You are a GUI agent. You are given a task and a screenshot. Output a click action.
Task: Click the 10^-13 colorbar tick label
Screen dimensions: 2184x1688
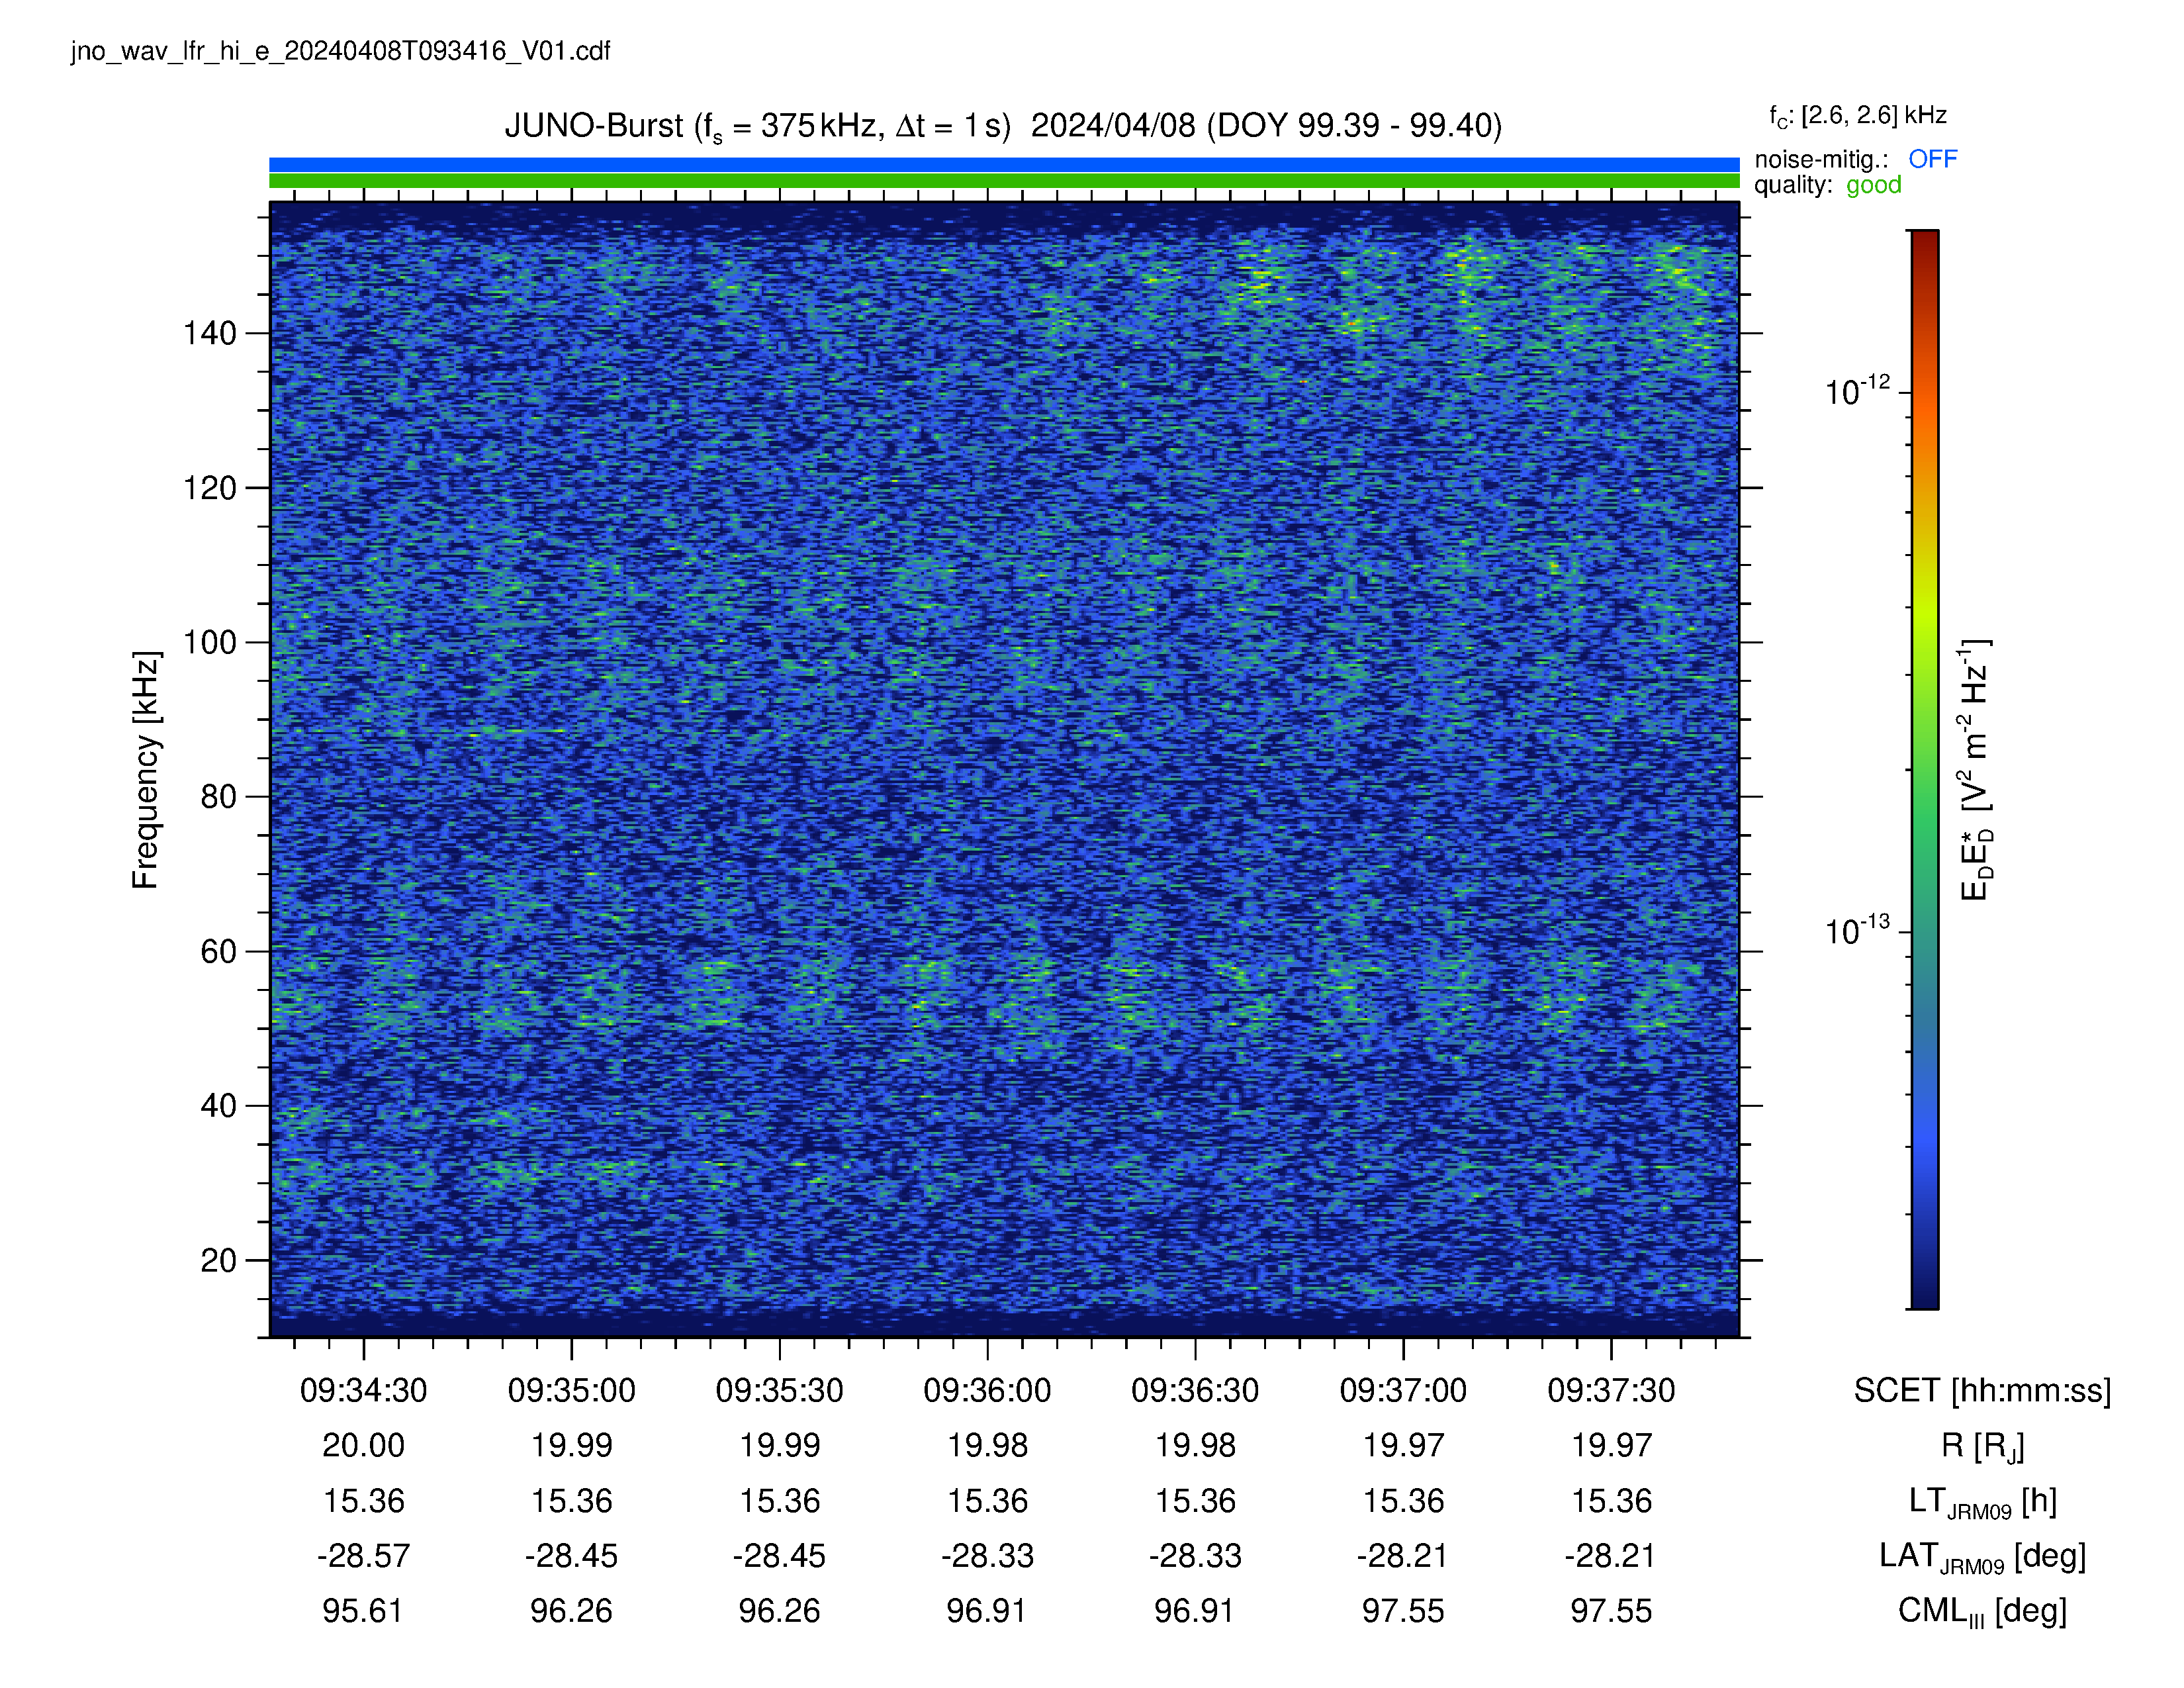pyautogui.click(x=1857, y=930)
